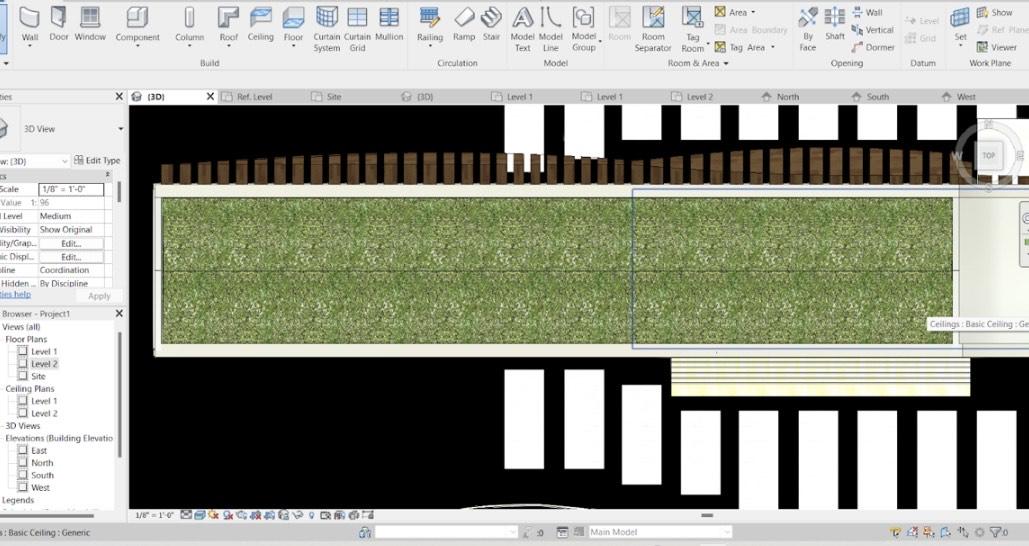Select the Ramp tool
1029x546 pixels.
pos(464,24)
